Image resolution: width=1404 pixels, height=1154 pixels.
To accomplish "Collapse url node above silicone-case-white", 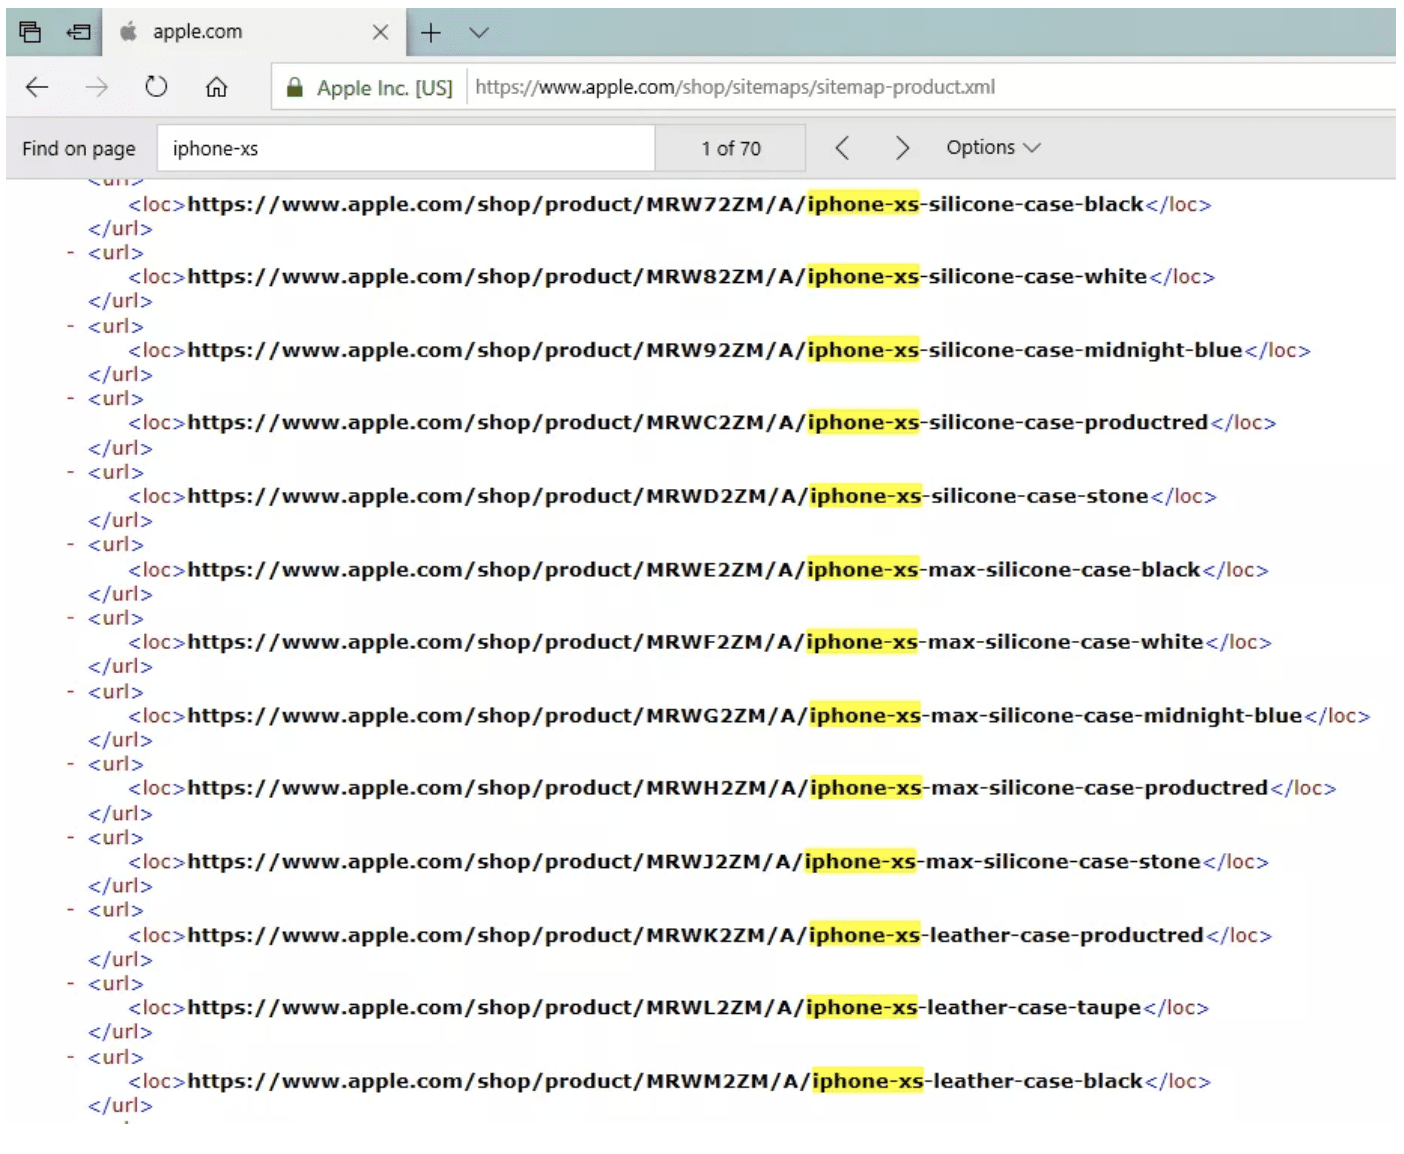I will coord(70,253).
